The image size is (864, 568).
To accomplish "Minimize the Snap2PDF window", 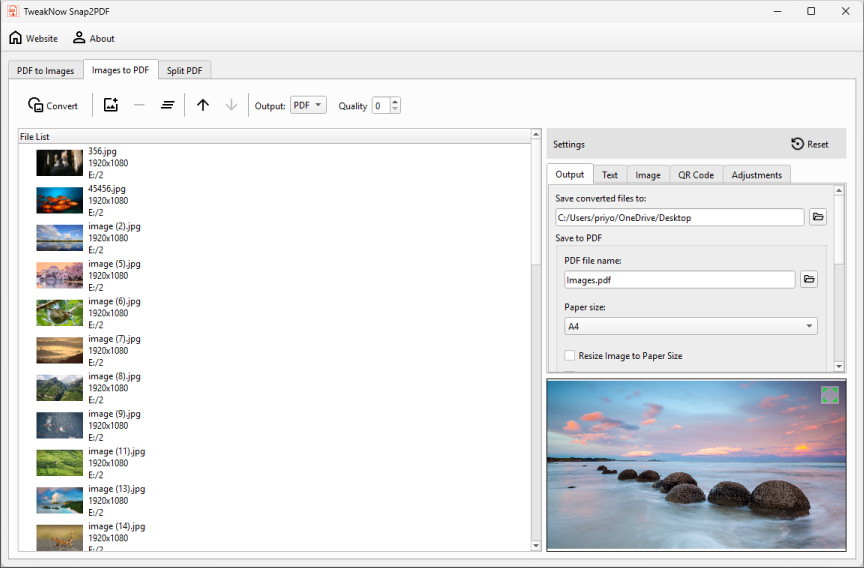I will click(777, 11).
